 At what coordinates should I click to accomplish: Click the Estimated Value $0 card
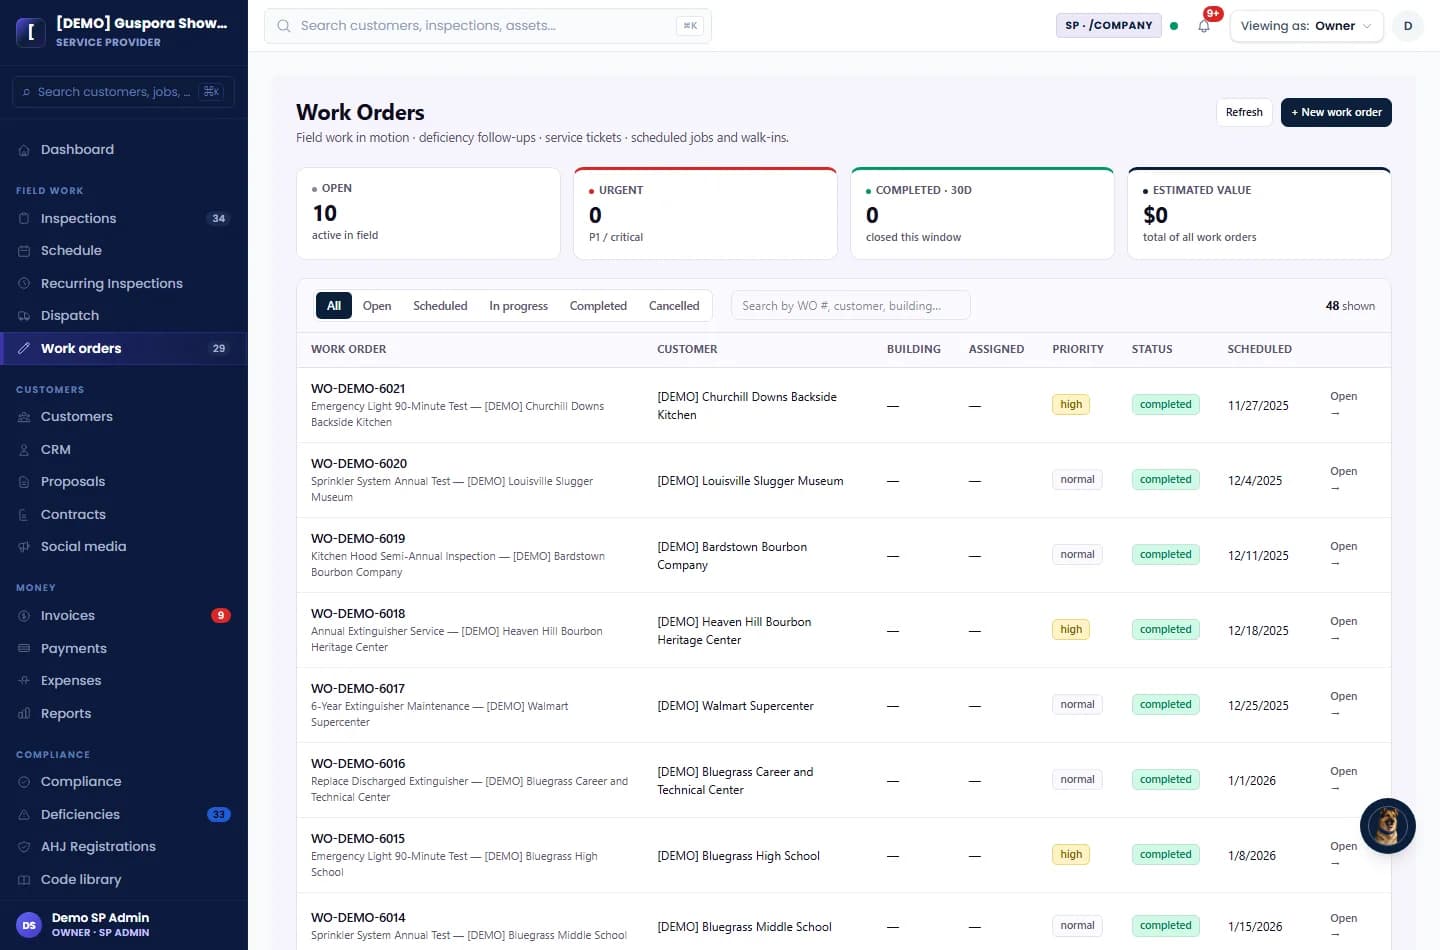click(x=1259, y=213)
